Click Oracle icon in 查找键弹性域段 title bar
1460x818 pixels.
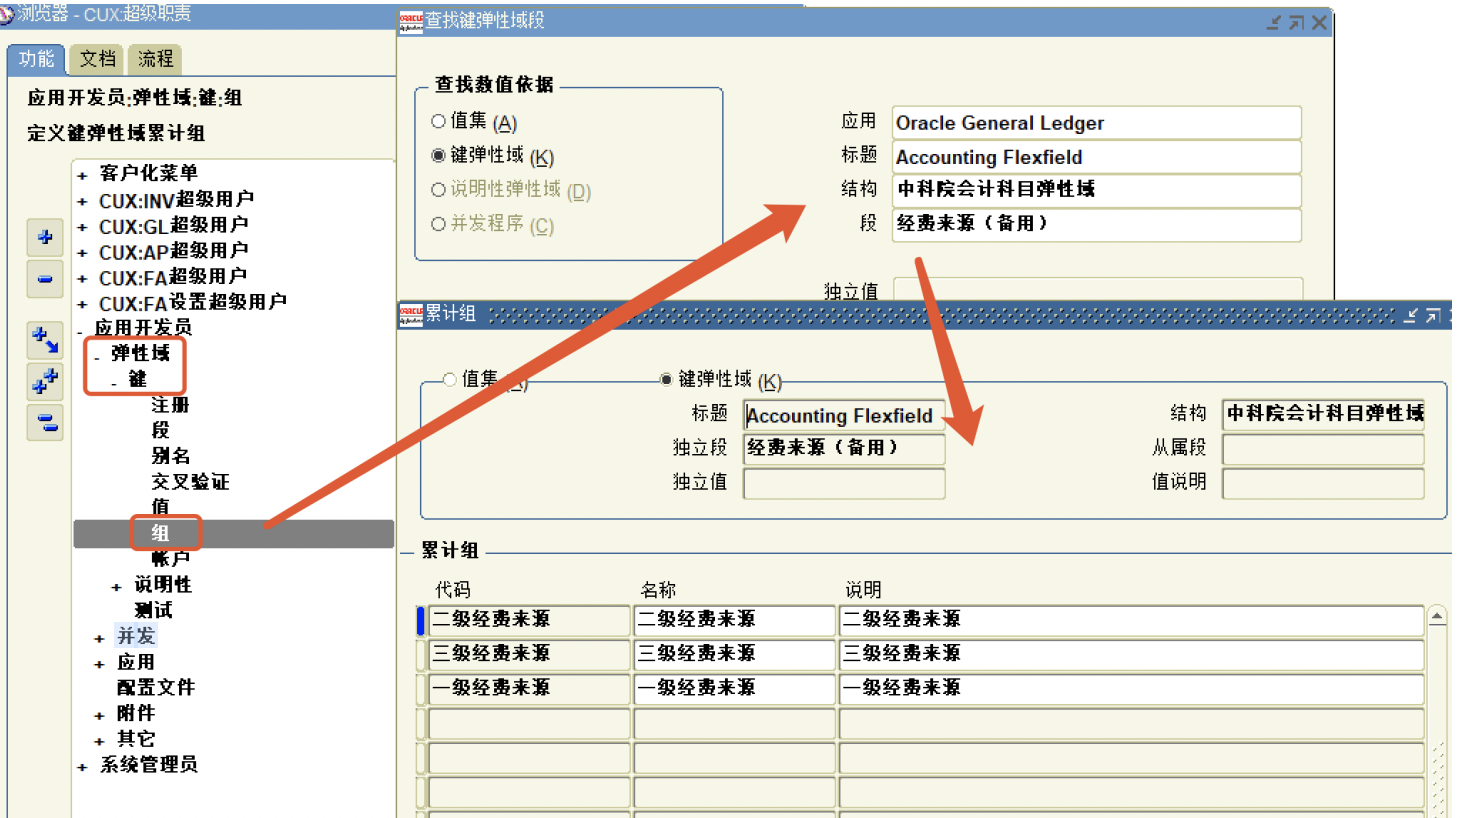point(411,21)
